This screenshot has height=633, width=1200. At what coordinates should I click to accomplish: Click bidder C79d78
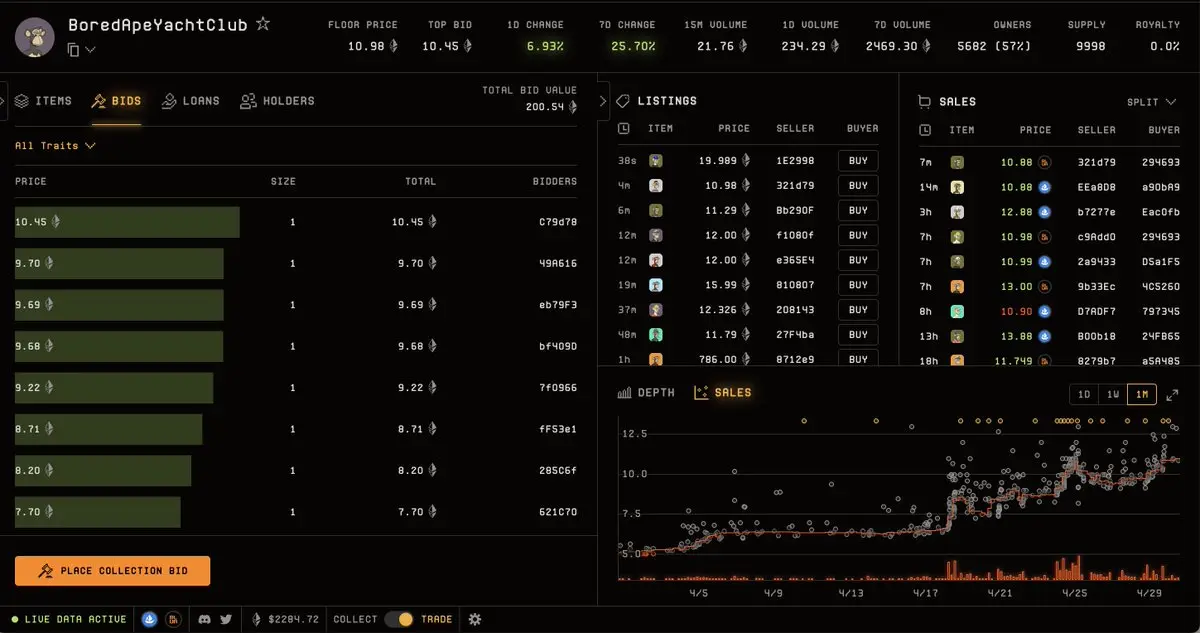click(557, 222)
